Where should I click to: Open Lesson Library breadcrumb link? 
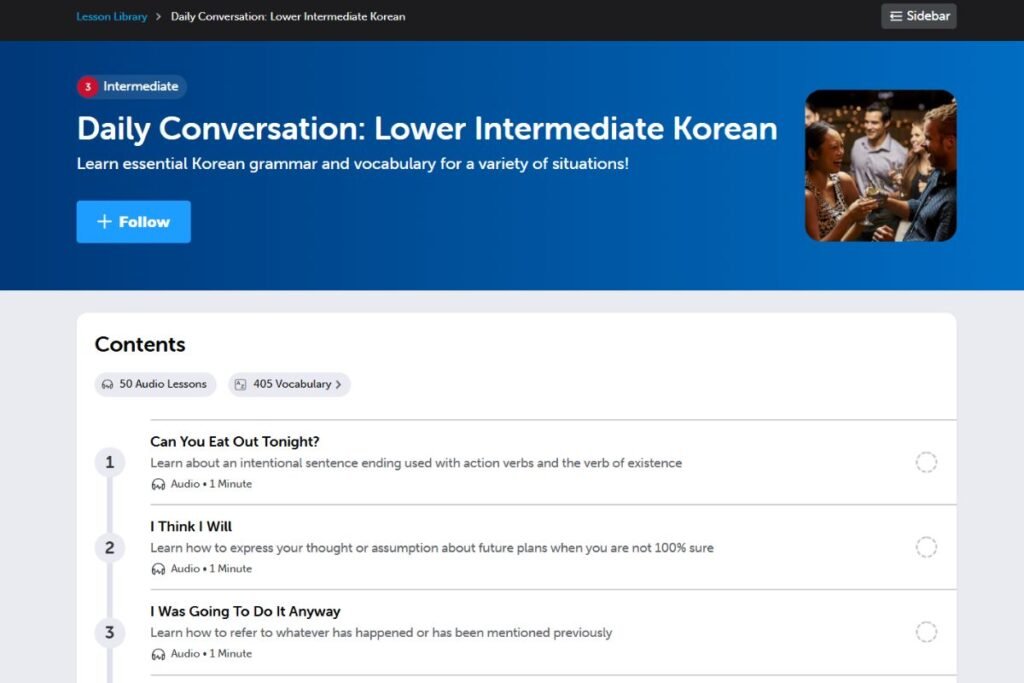point(111,17)
